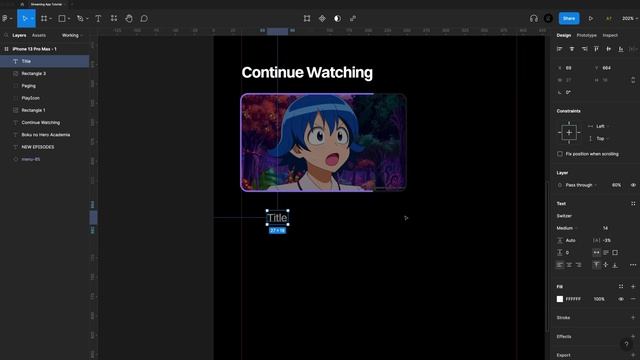
Task: Click the Create link icon in toolbar
Action: click(x=353, y=18)
